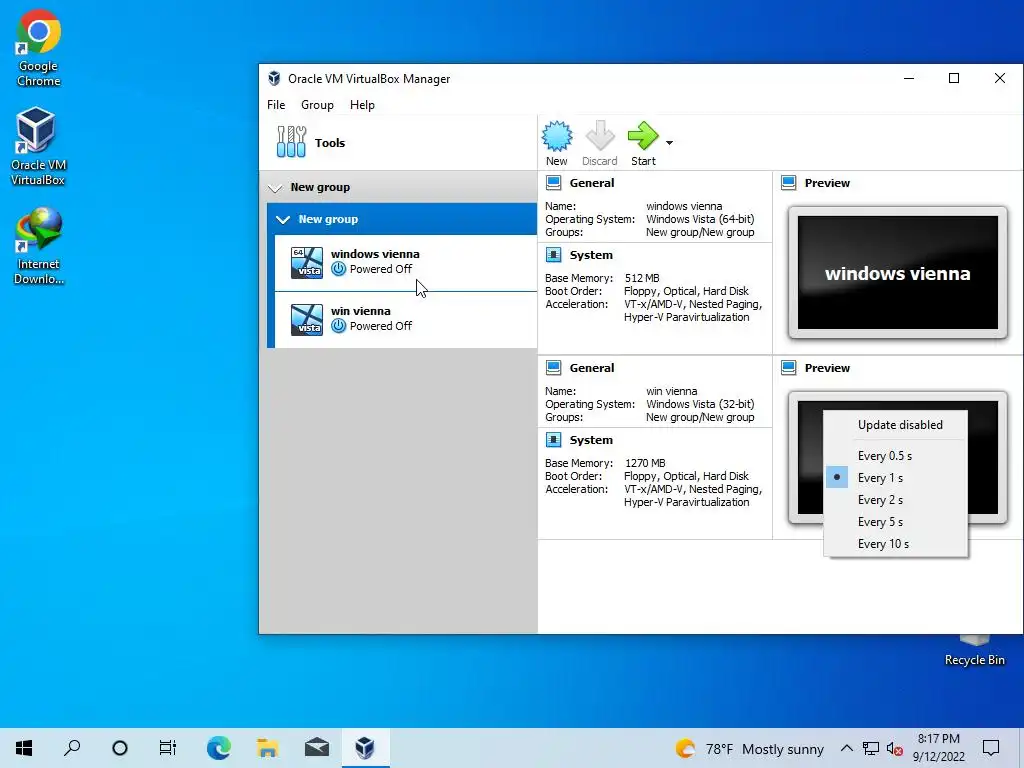
Task: Open the Mail app on the taskbar
Action: [x=317, y=748]
